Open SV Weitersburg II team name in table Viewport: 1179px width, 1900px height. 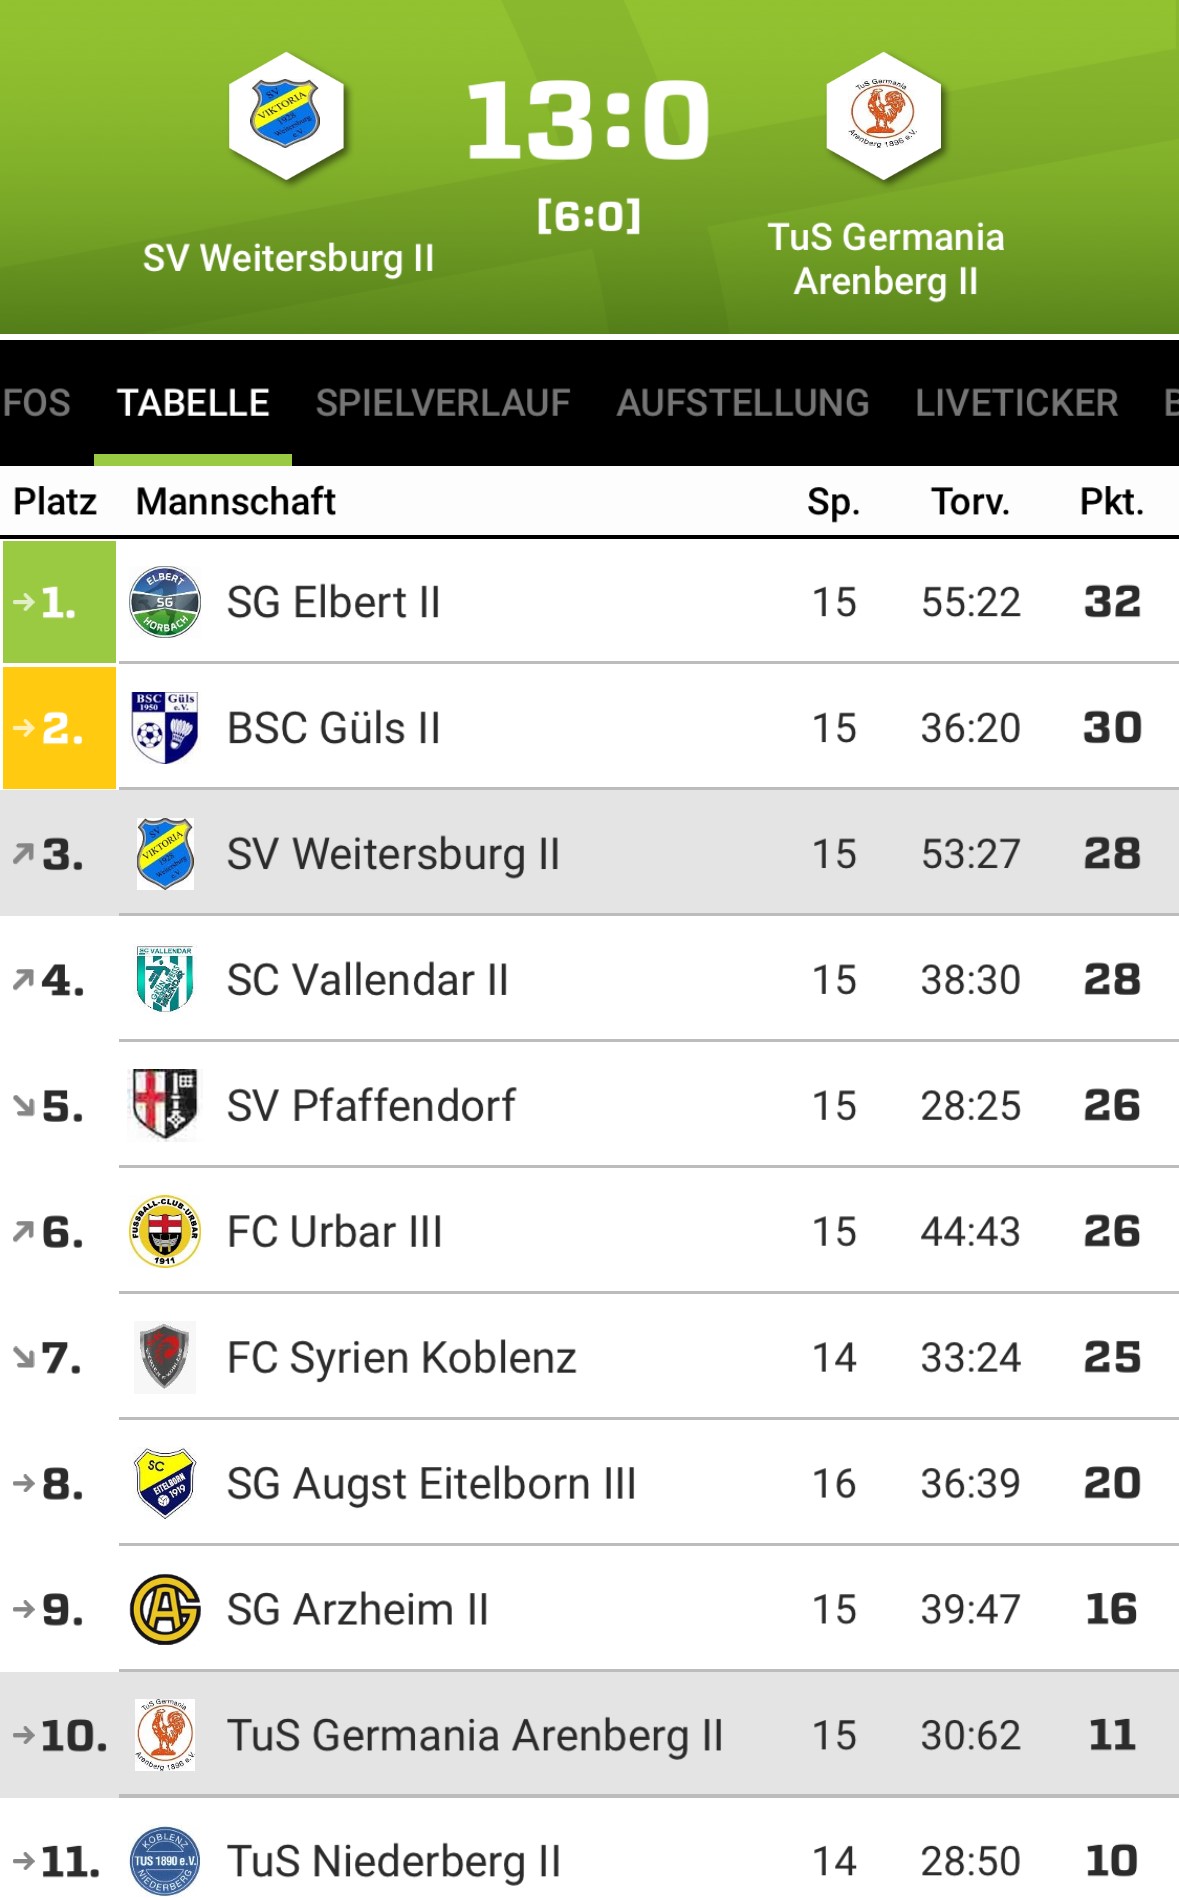pyautogui.click(x=393, y=854)
